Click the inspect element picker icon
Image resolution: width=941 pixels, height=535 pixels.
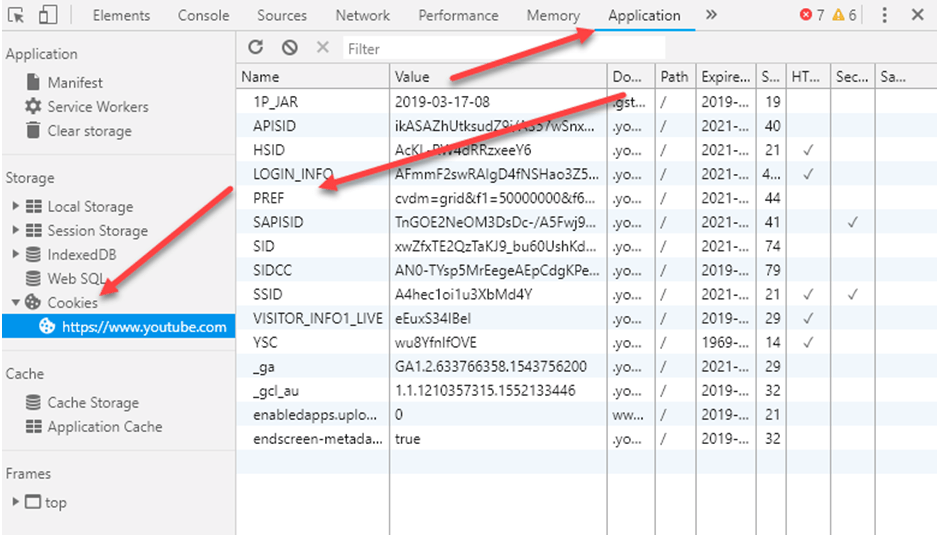[16, 15]
